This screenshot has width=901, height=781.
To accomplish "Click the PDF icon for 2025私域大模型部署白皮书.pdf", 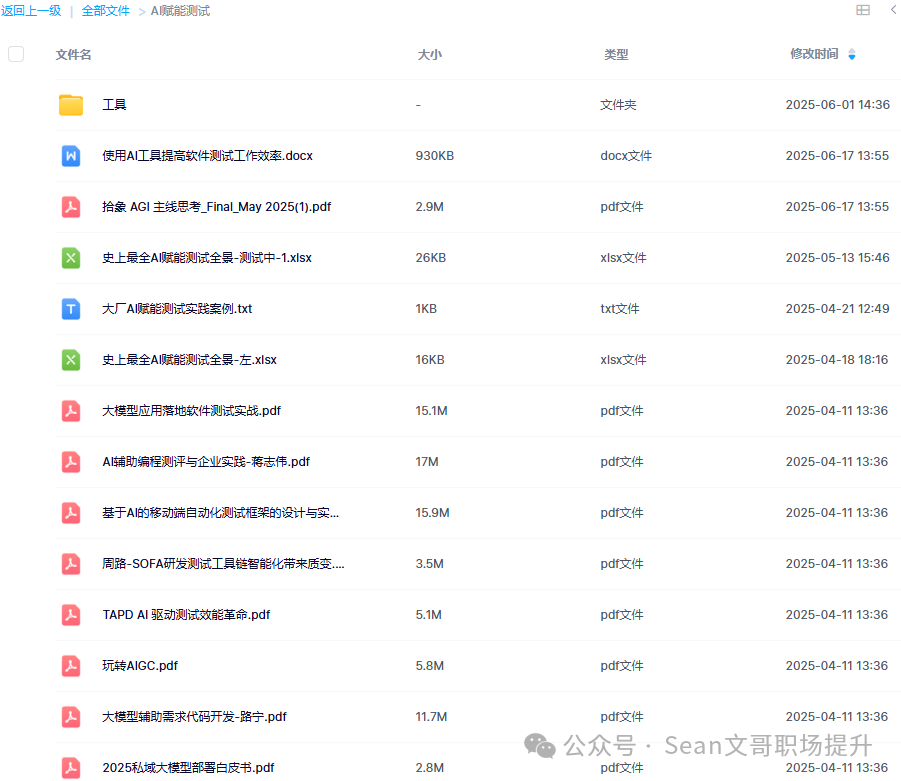I will tap(71, 768).
